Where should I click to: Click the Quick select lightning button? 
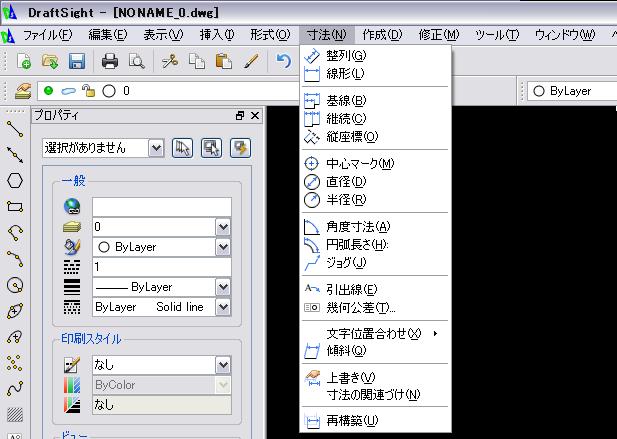click(240, 148)
